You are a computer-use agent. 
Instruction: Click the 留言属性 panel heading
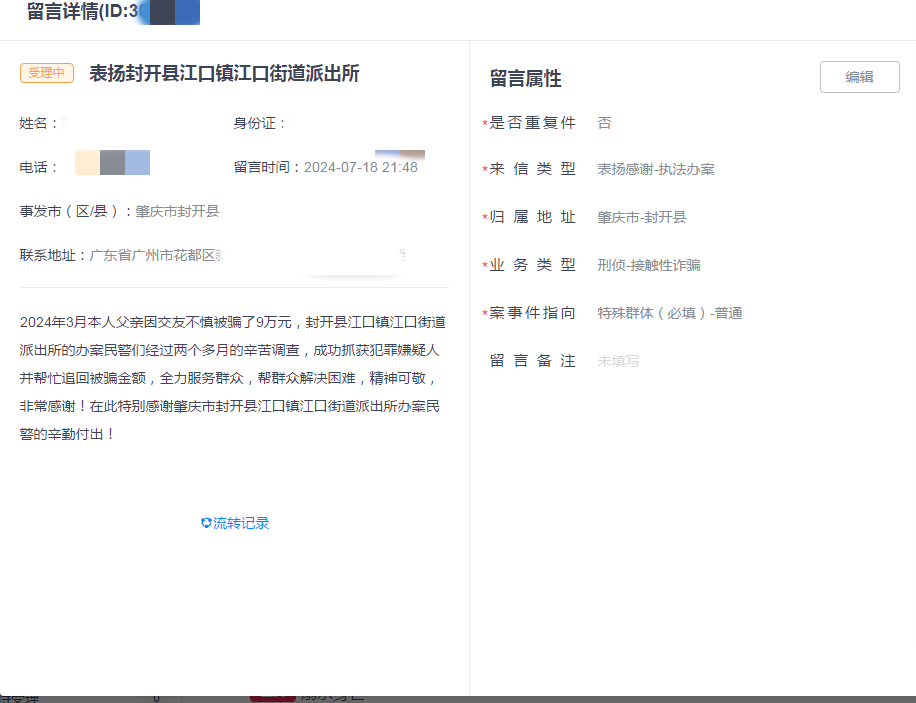point(525,78)
